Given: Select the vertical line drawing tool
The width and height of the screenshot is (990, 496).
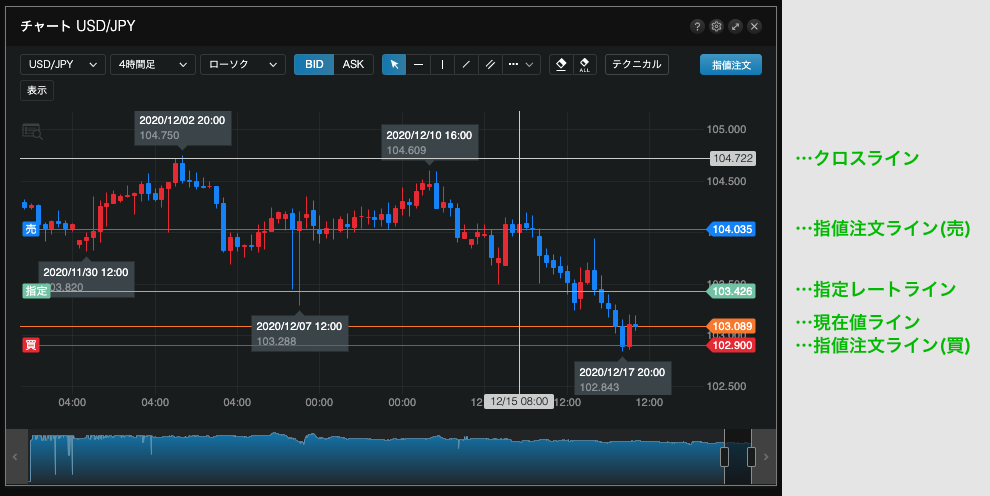Looking at the screenshot, I should 442,64.
